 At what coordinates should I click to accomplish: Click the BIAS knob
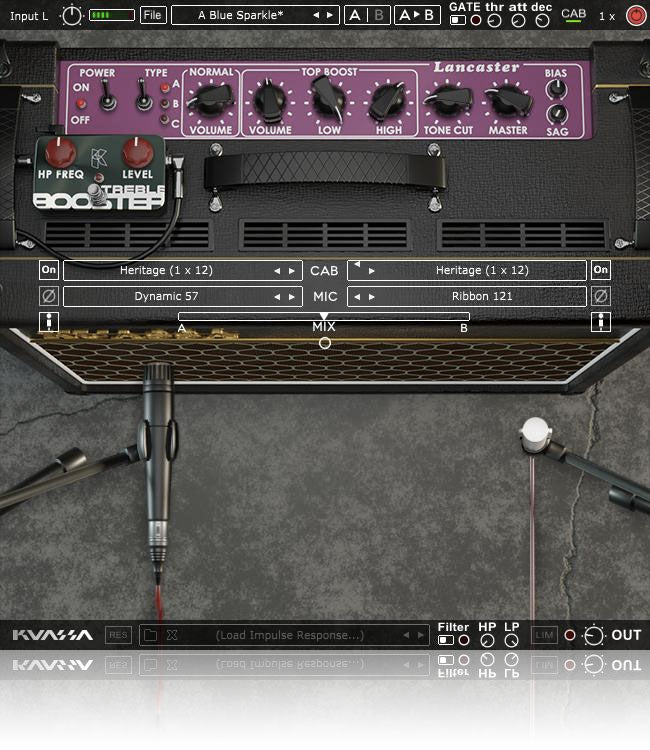click(556, 89)
